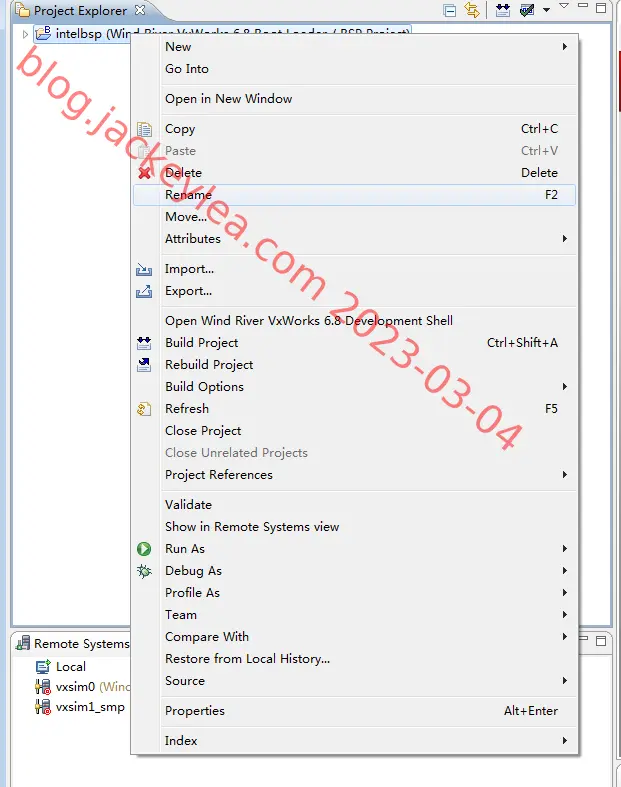Click the vxsim0 target icon

[x=43, y=687]
